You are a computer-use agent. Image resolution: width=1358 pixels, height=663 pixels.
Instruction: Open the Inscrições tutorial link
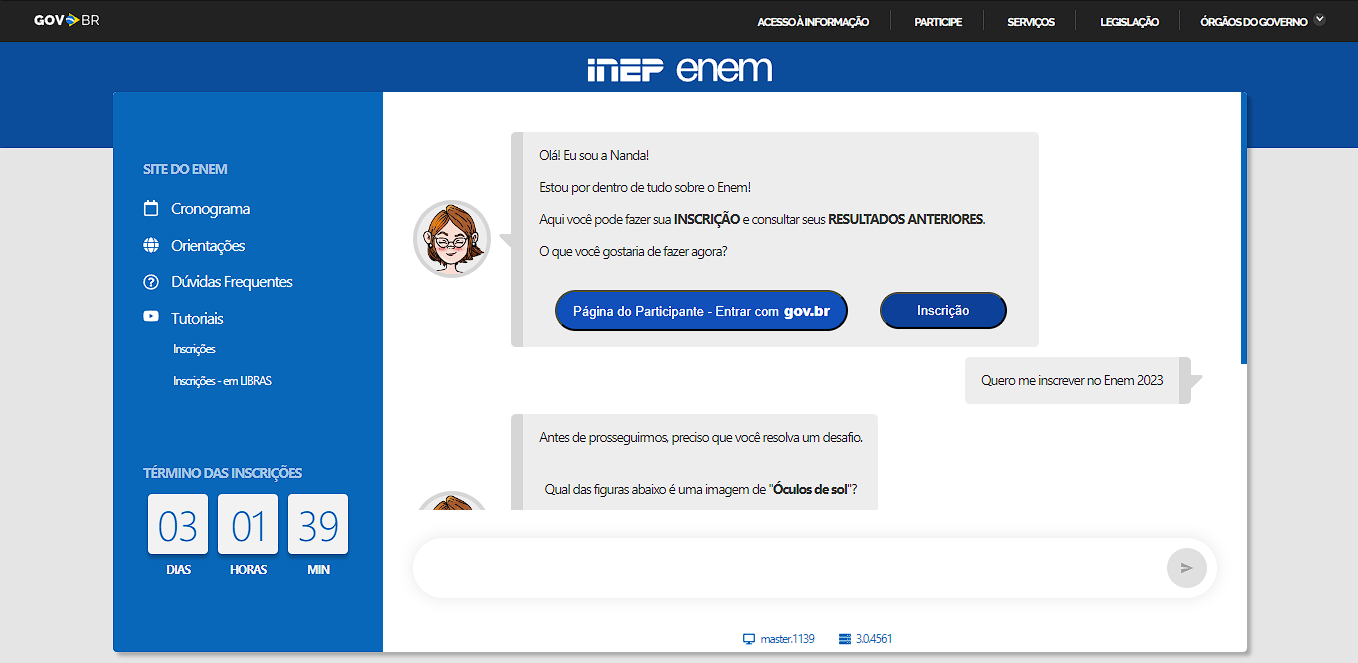[194, 349]
